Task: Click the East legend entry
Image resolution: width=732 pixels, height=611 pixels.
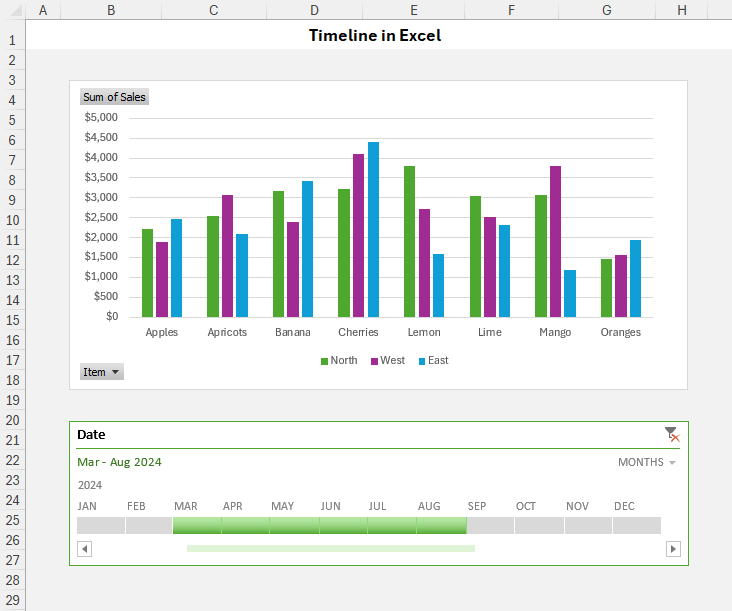Action: point(434,360)
